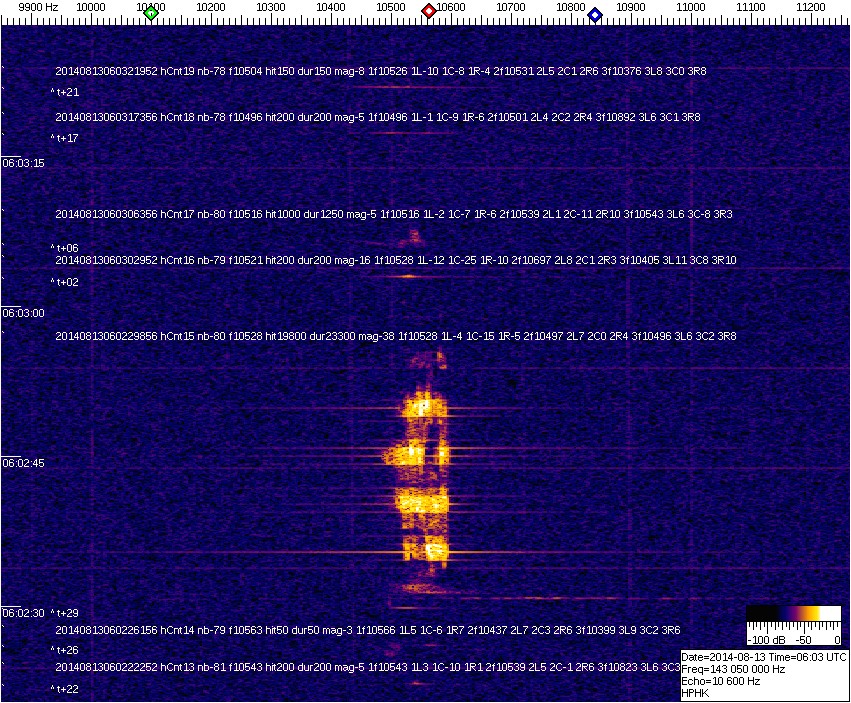The height and width of the screenshot is (703, 851).
Task: Click the 06:02:45 time marker
Action: point(23,463)
